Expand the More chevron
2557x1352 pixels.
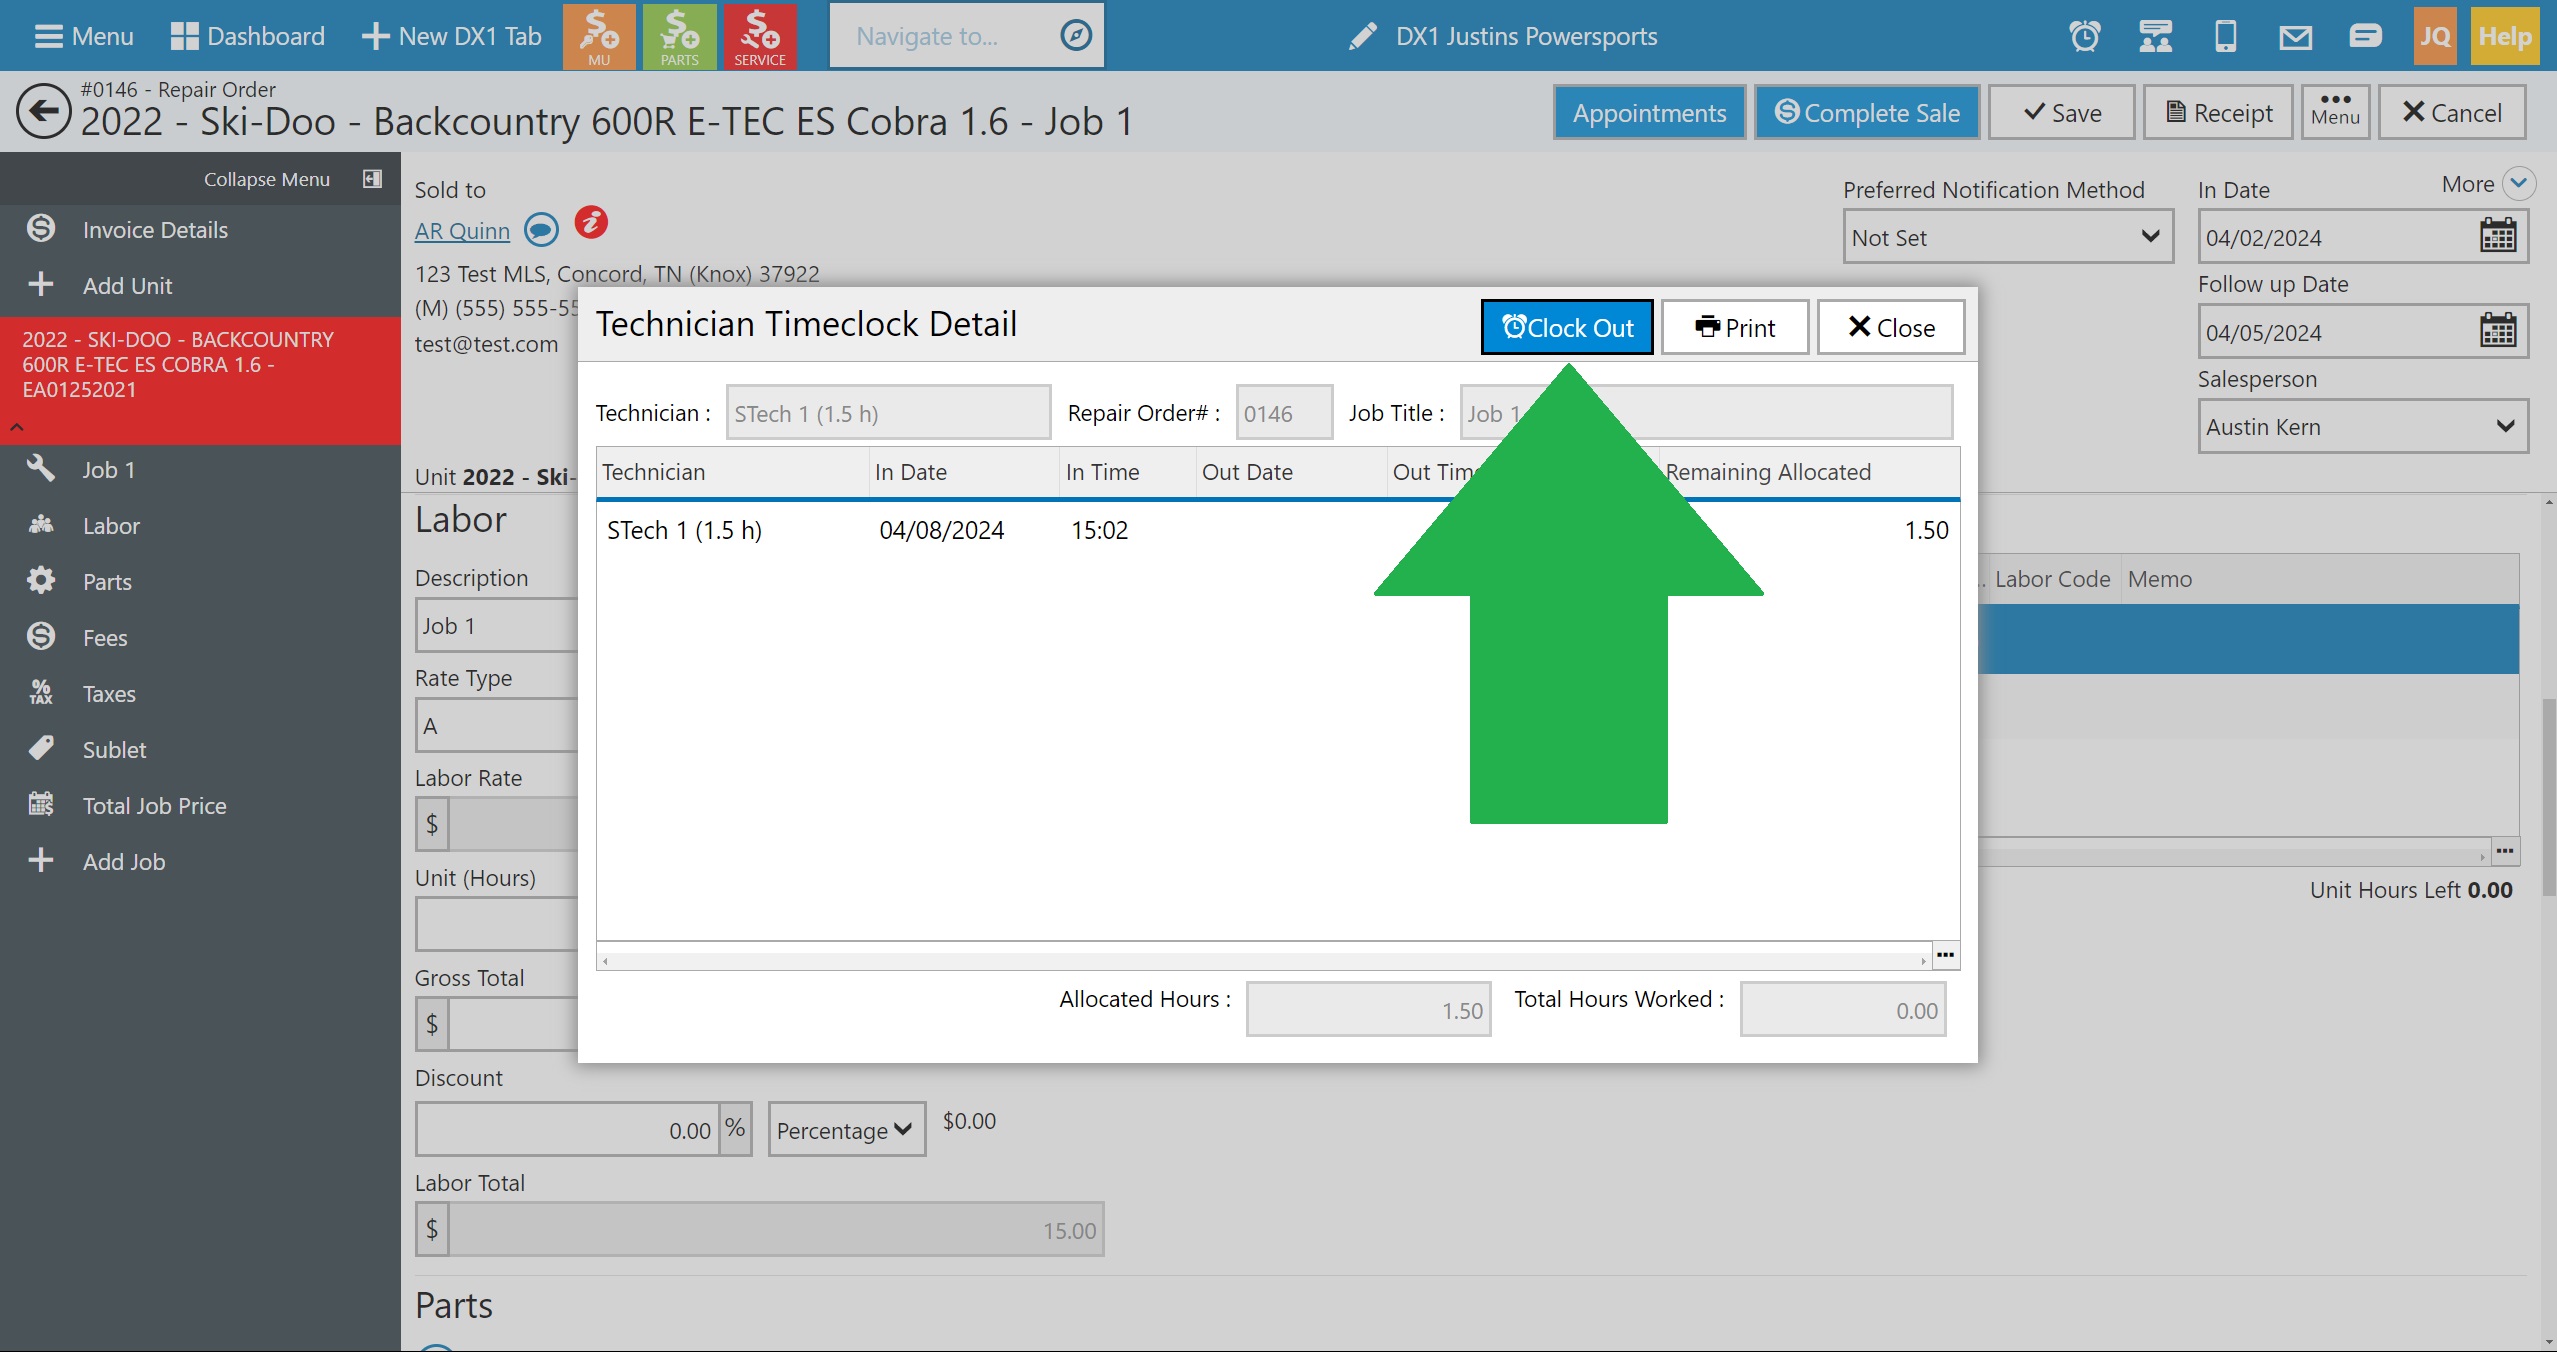2518,184
